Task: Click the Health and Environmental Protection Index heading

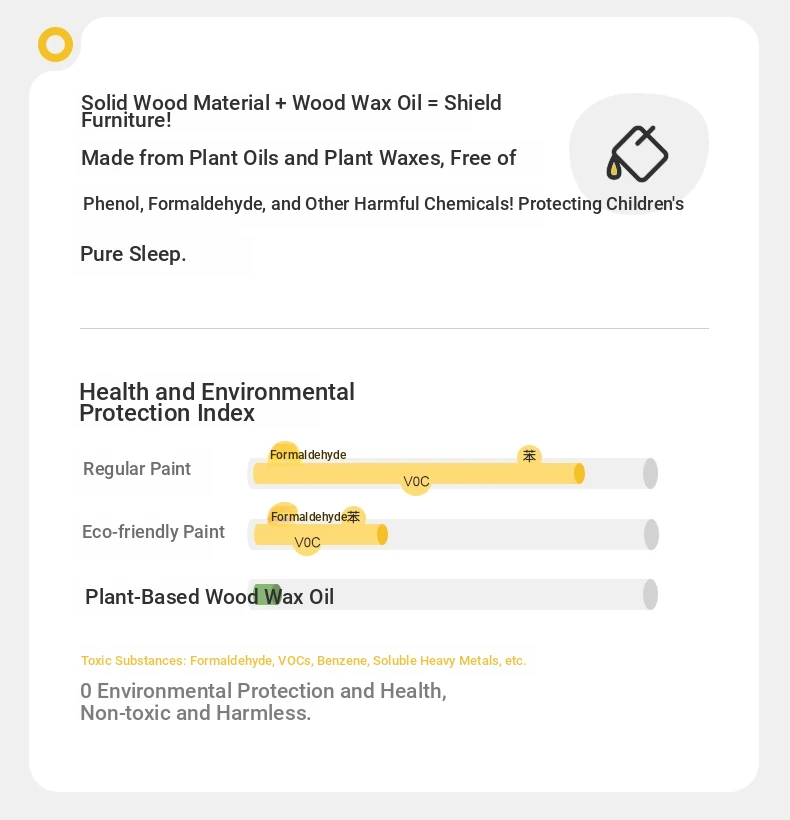Action: (x=217, y=402)
